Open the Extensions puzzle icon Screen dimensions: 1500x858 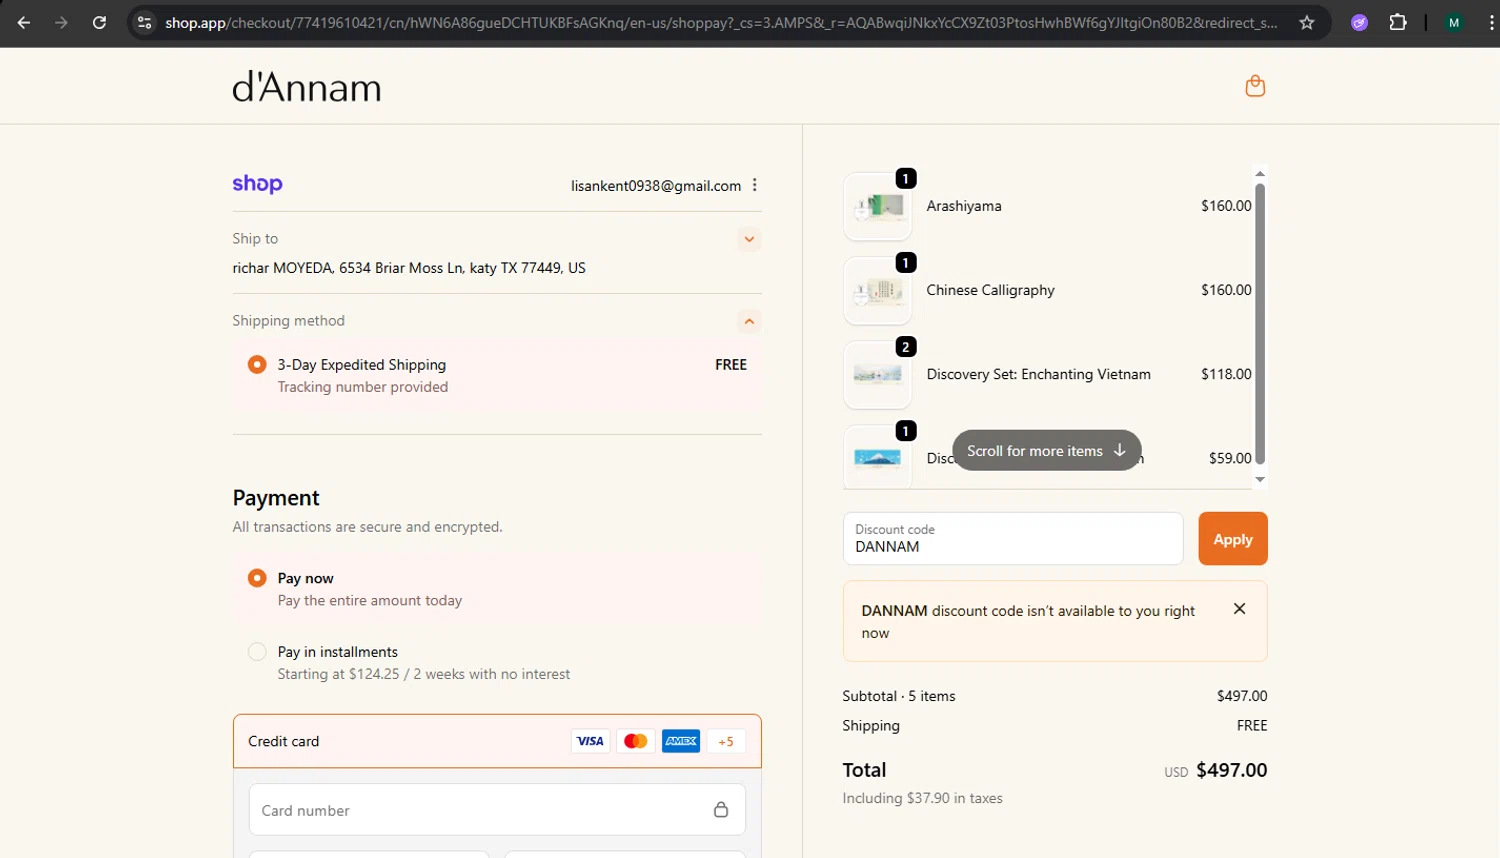coord(1398,22)
